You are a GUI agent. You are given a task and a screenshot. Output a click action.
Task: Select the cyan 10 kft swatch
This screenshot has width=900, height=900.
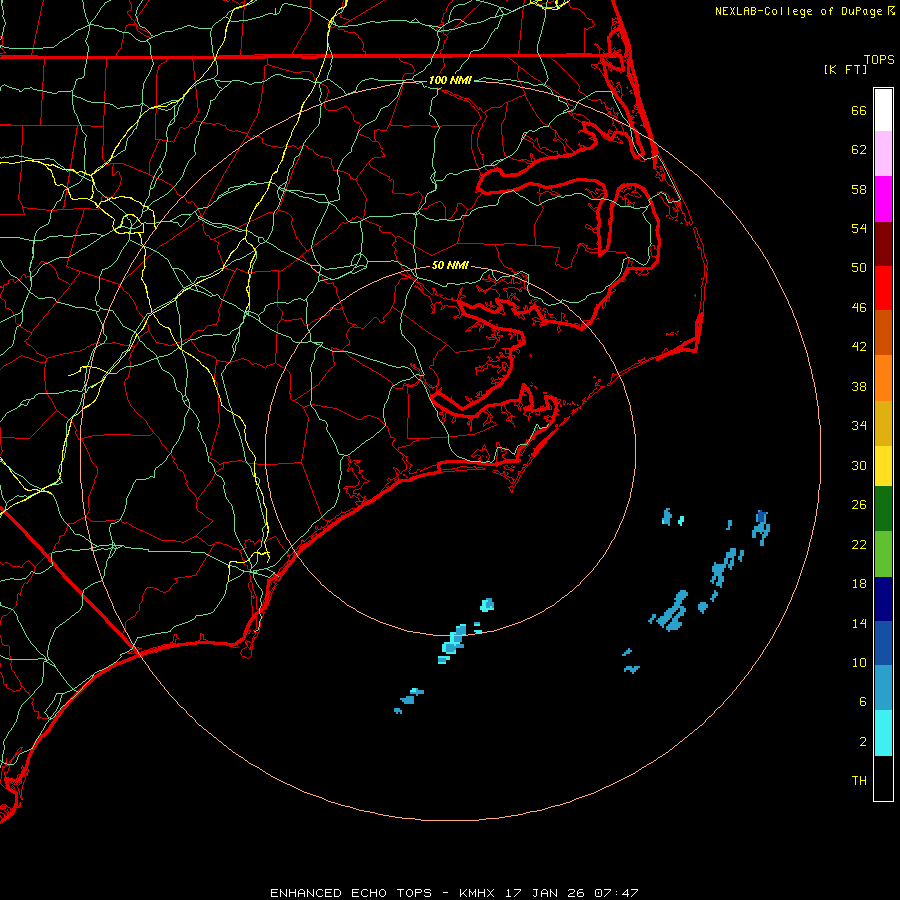883,733
